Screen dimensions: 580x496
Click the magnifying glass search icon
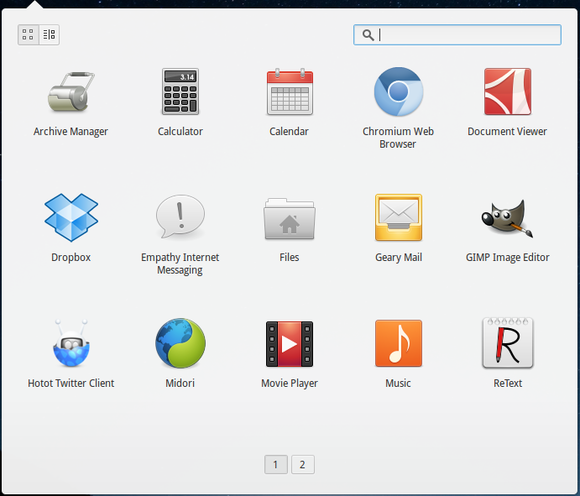point(368,35)
